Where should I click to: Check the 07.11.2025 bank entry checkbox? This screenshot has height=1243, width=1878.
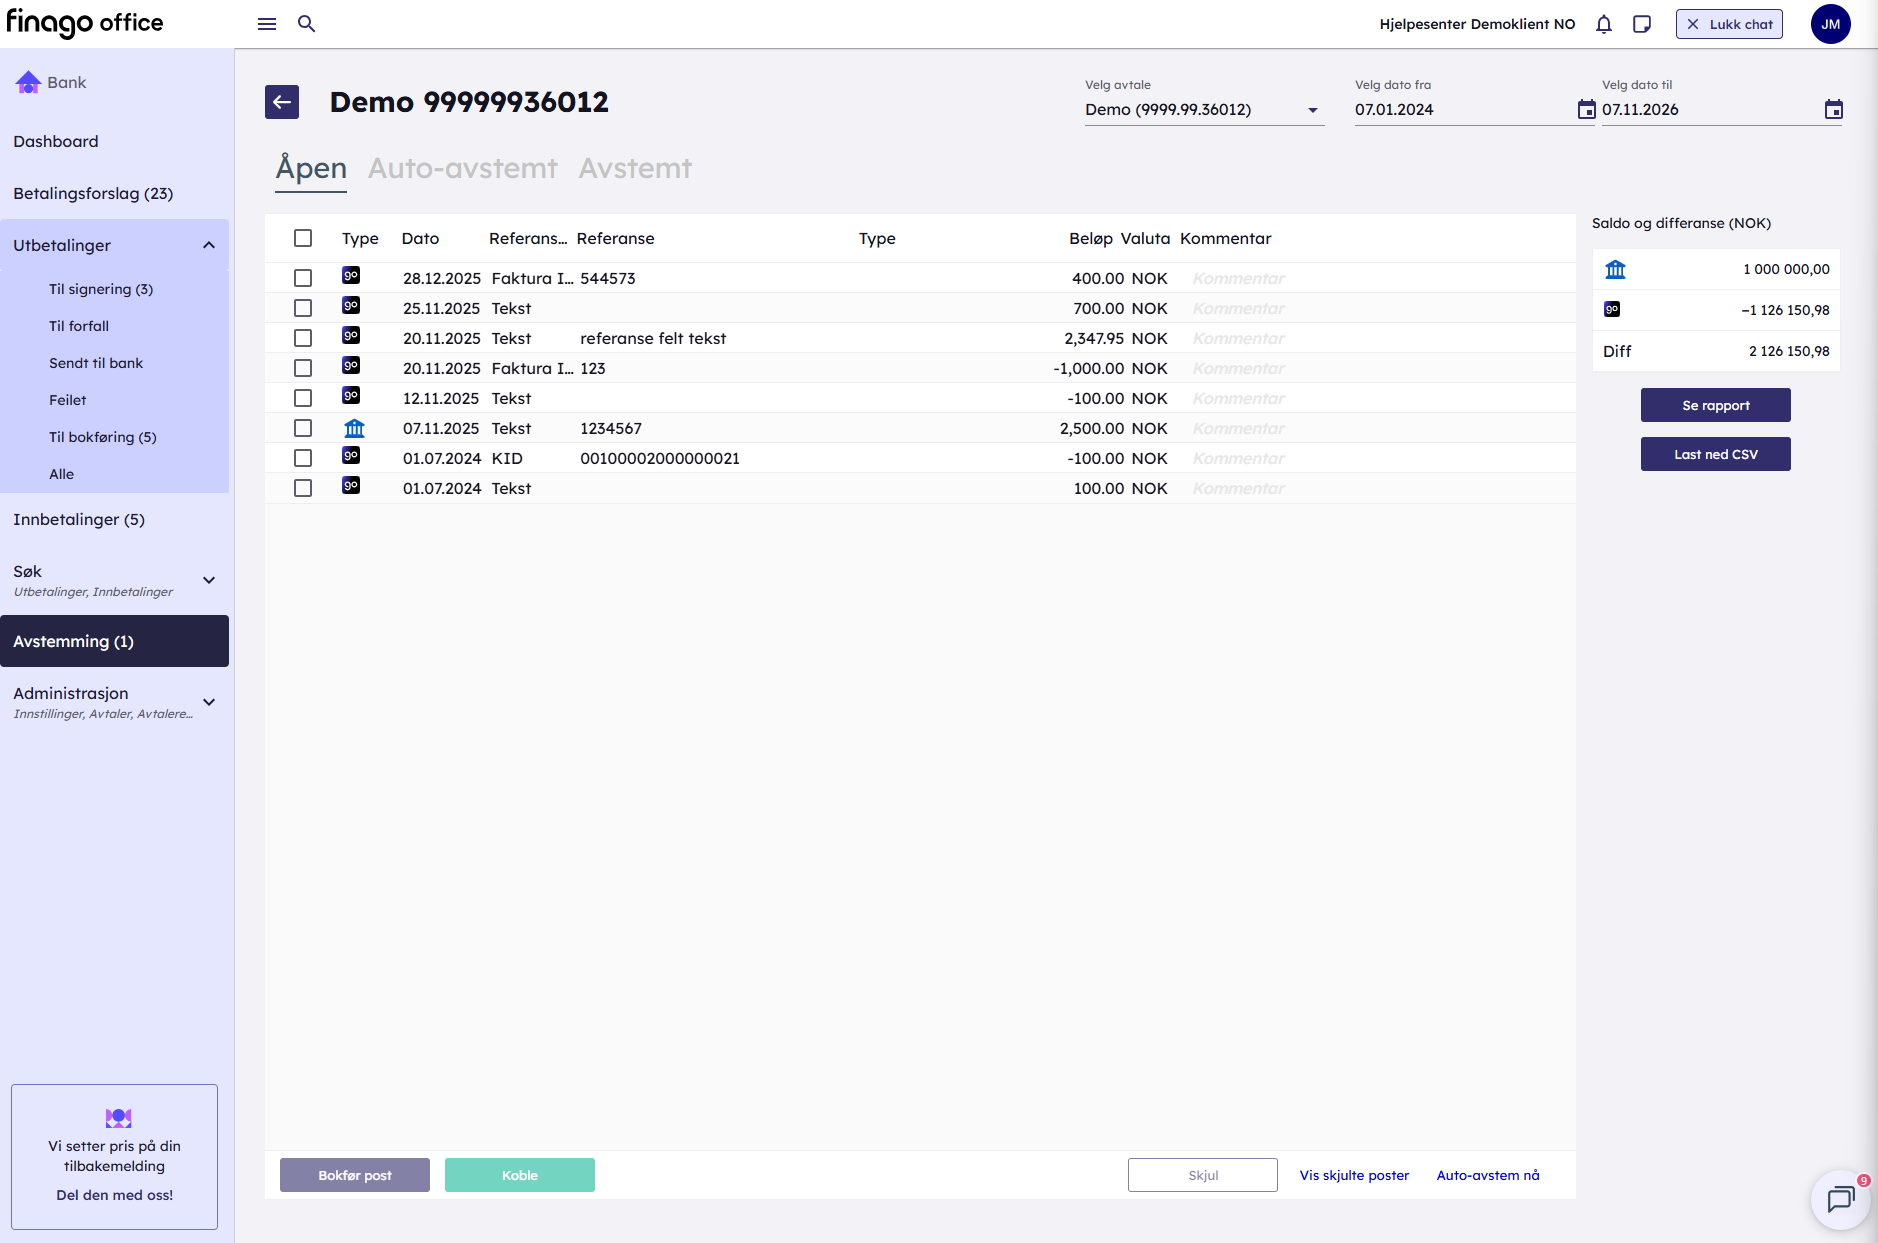pyautogui.click(x=303, y=428)
